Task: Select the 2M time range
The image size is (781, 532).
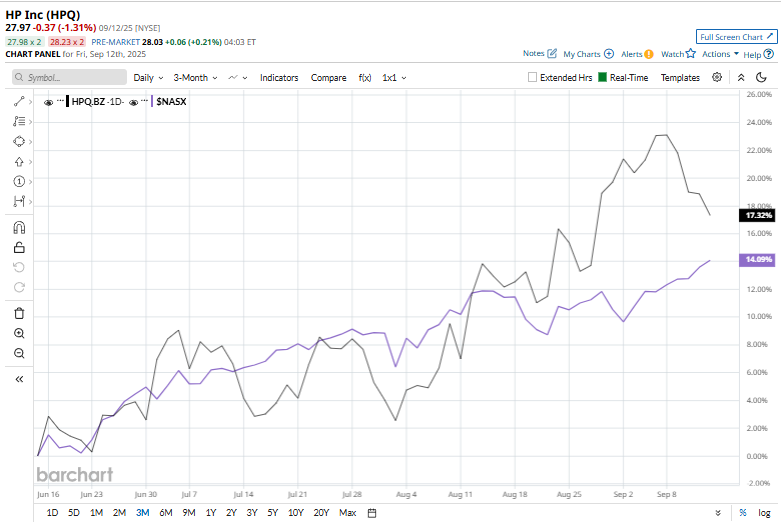Action: pyautogui.click(x=119, y=513)
